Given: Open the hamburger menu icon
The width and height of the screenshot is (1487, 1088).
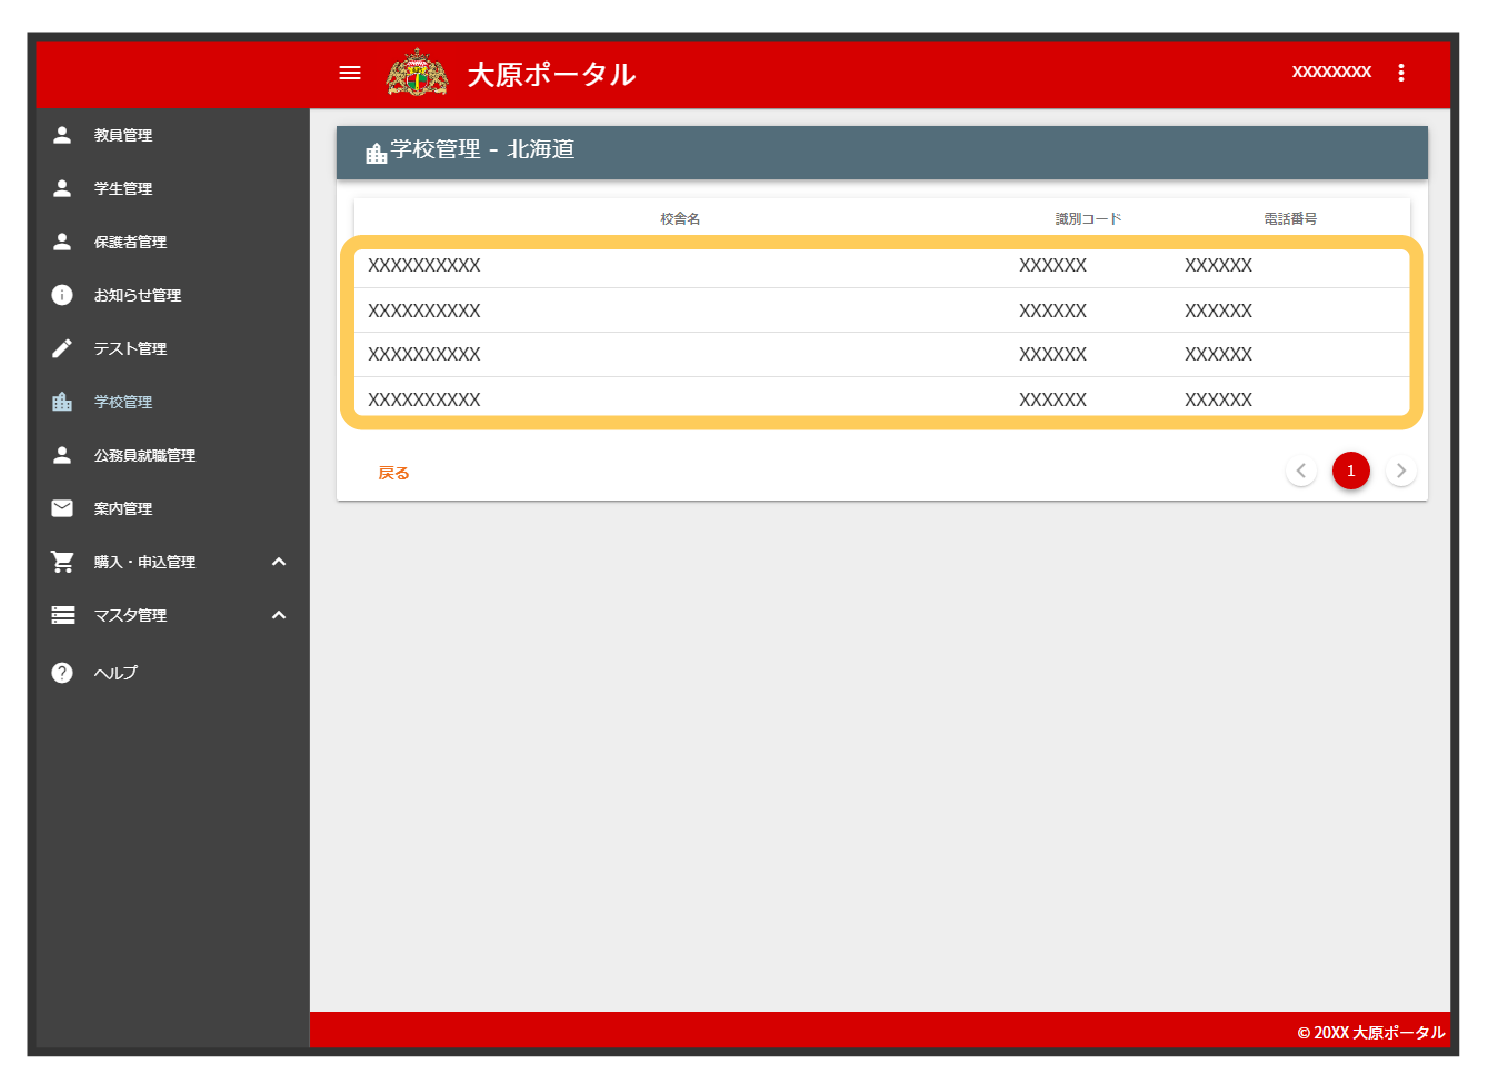Looking at the screenshot, I should [x=349, y=73].
